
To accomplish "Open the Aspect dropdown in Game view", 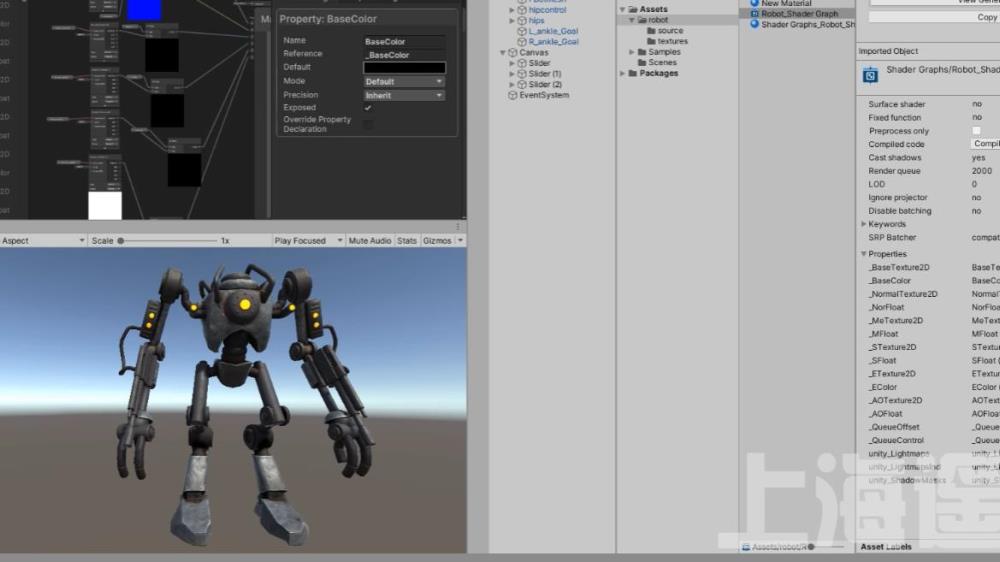I will click(x=43, y=240).
